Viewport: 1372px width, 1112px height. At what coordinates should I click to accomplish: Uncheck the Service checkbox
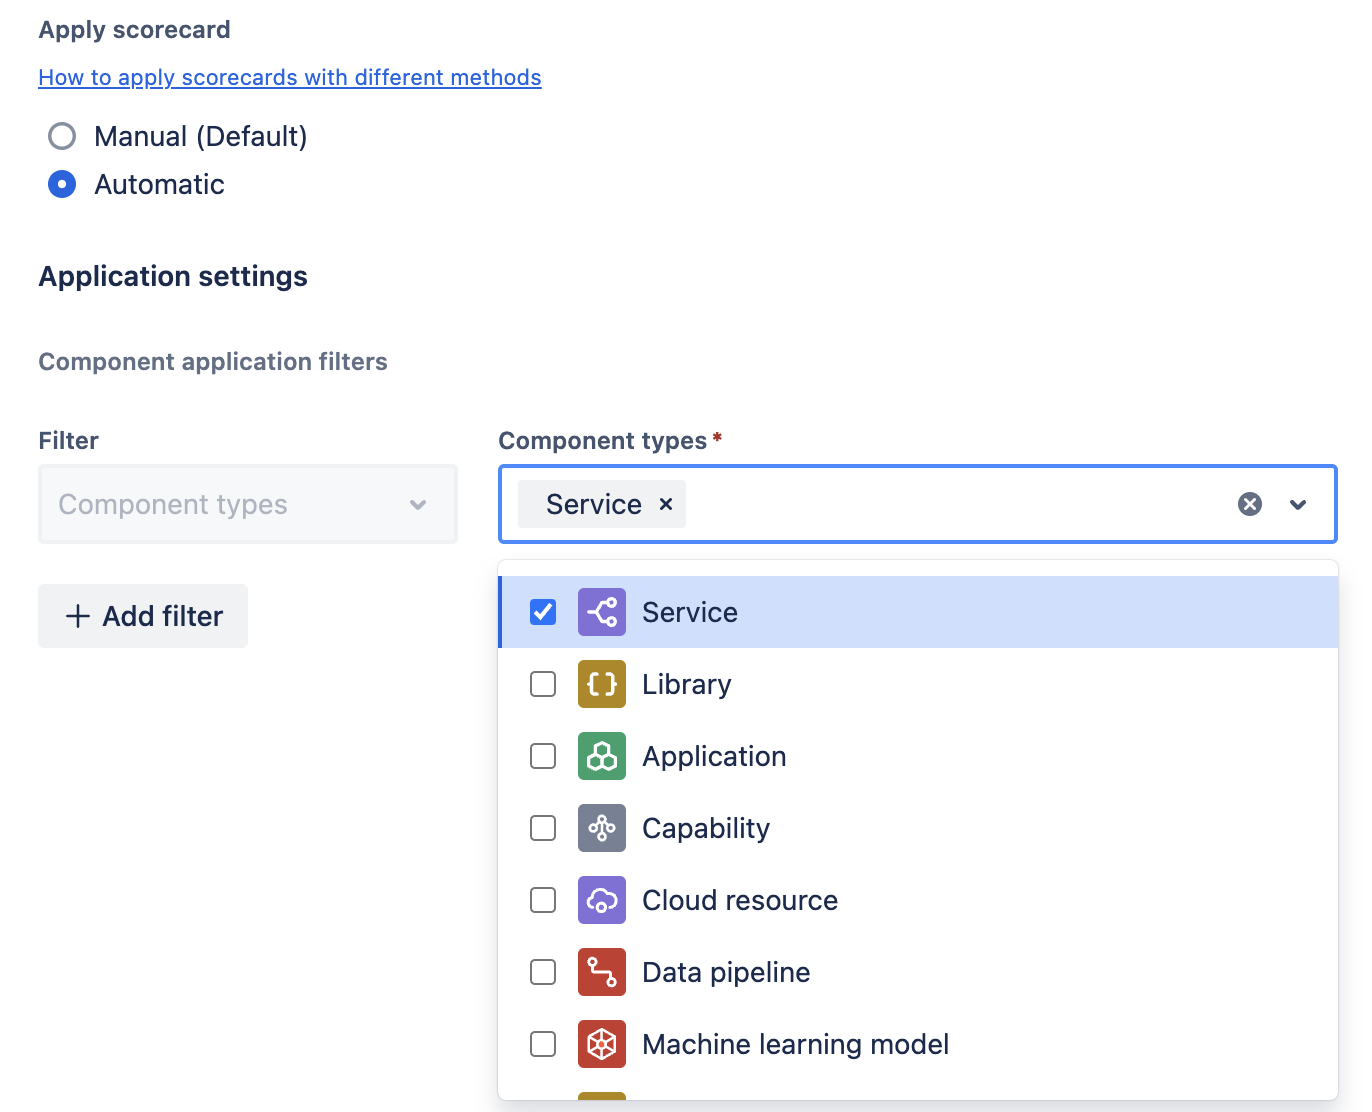tap(543, 611)
